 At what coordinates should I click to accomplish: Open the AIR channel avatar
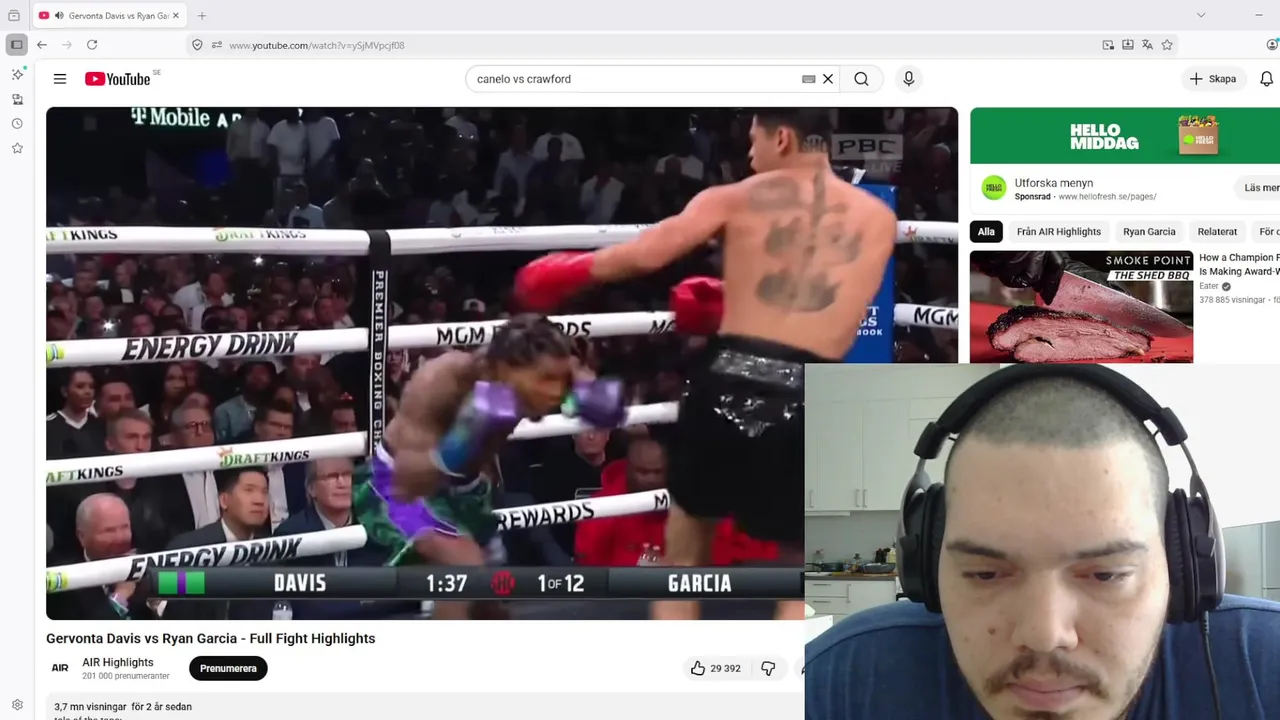60,668
